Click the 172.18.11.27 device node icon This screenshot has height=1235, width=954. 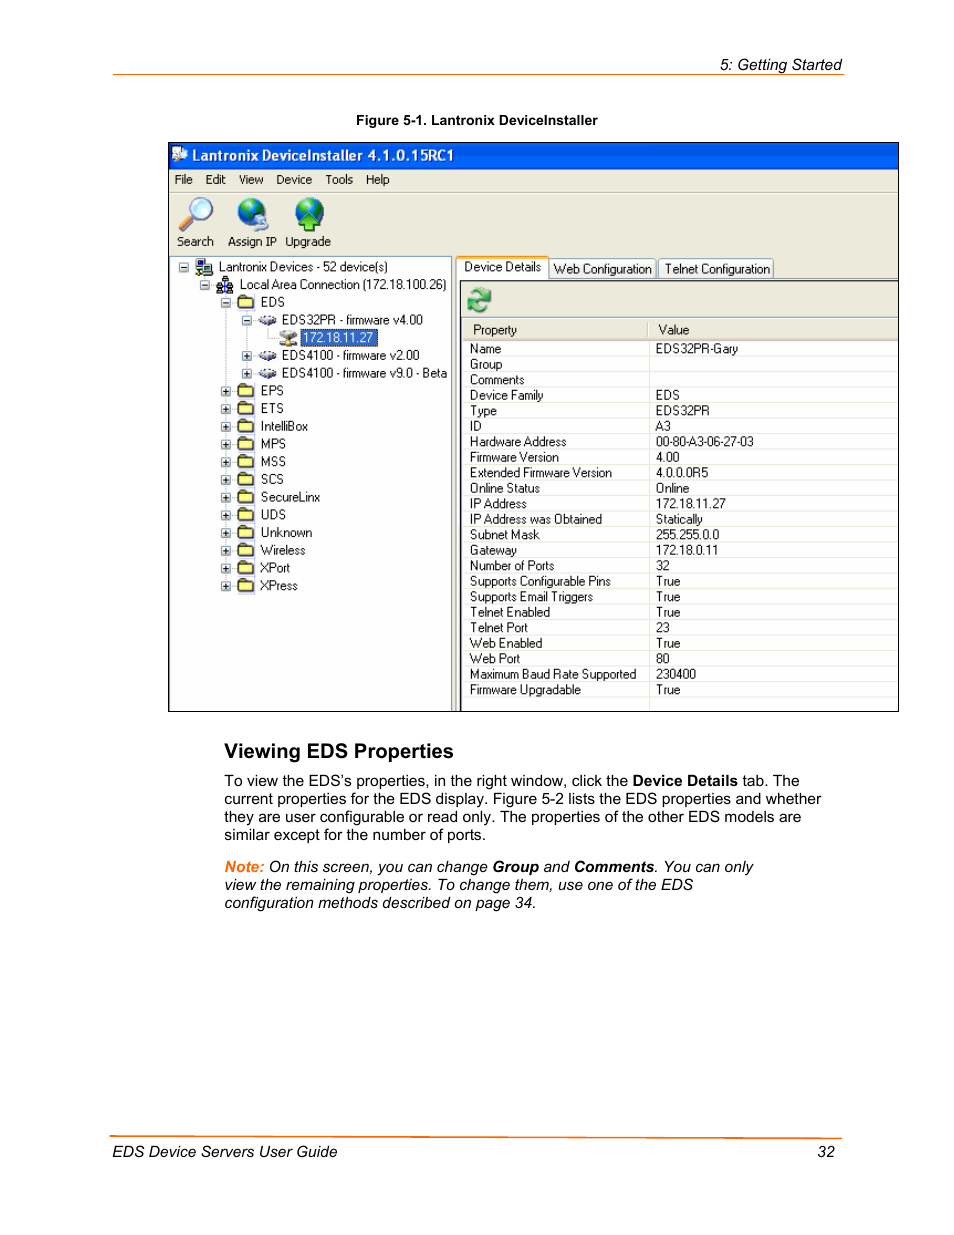pos(288,338)
